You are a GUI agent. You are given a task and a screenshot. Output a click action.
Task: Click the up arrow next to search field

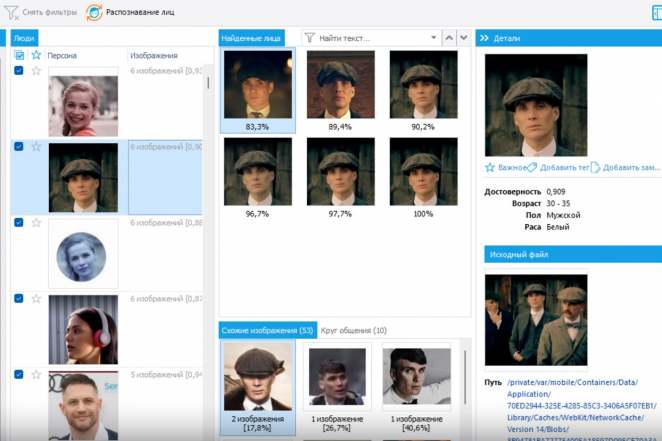(x=449, y=38)
